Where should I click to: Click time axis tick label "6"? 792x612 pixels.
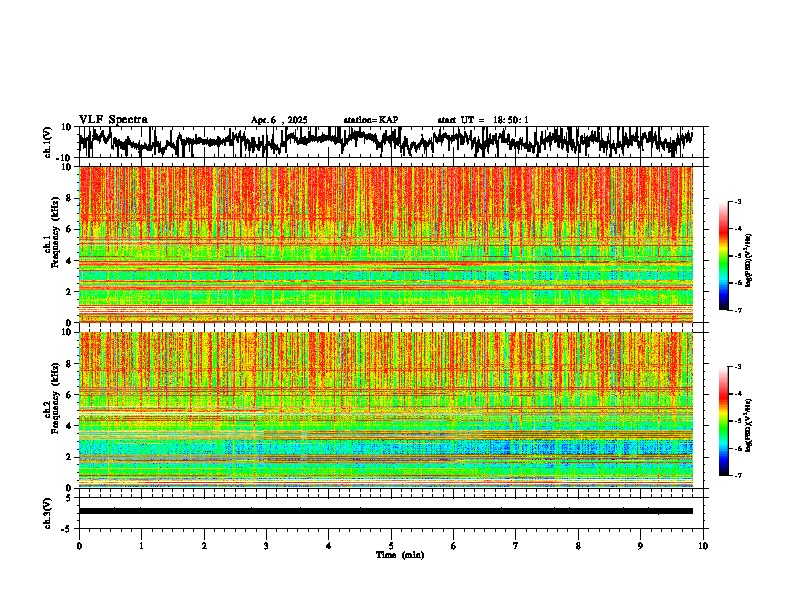click(453, 546)
